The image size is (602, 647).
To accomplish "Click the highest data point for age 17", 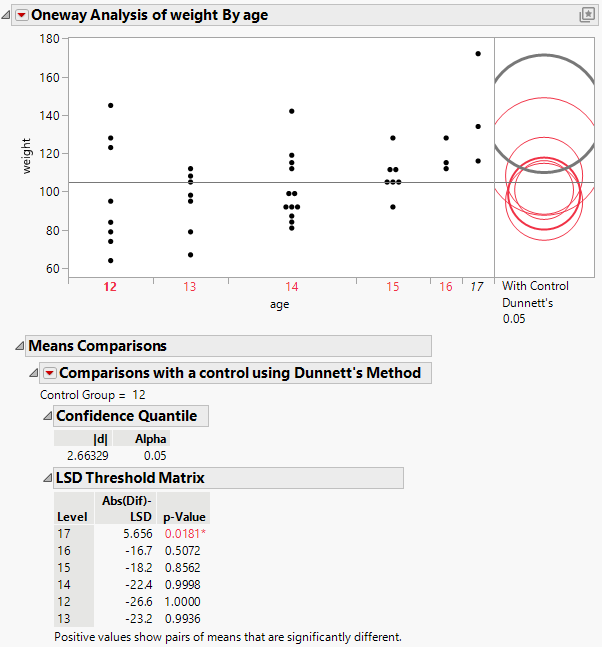I will [x=478, y=54].
